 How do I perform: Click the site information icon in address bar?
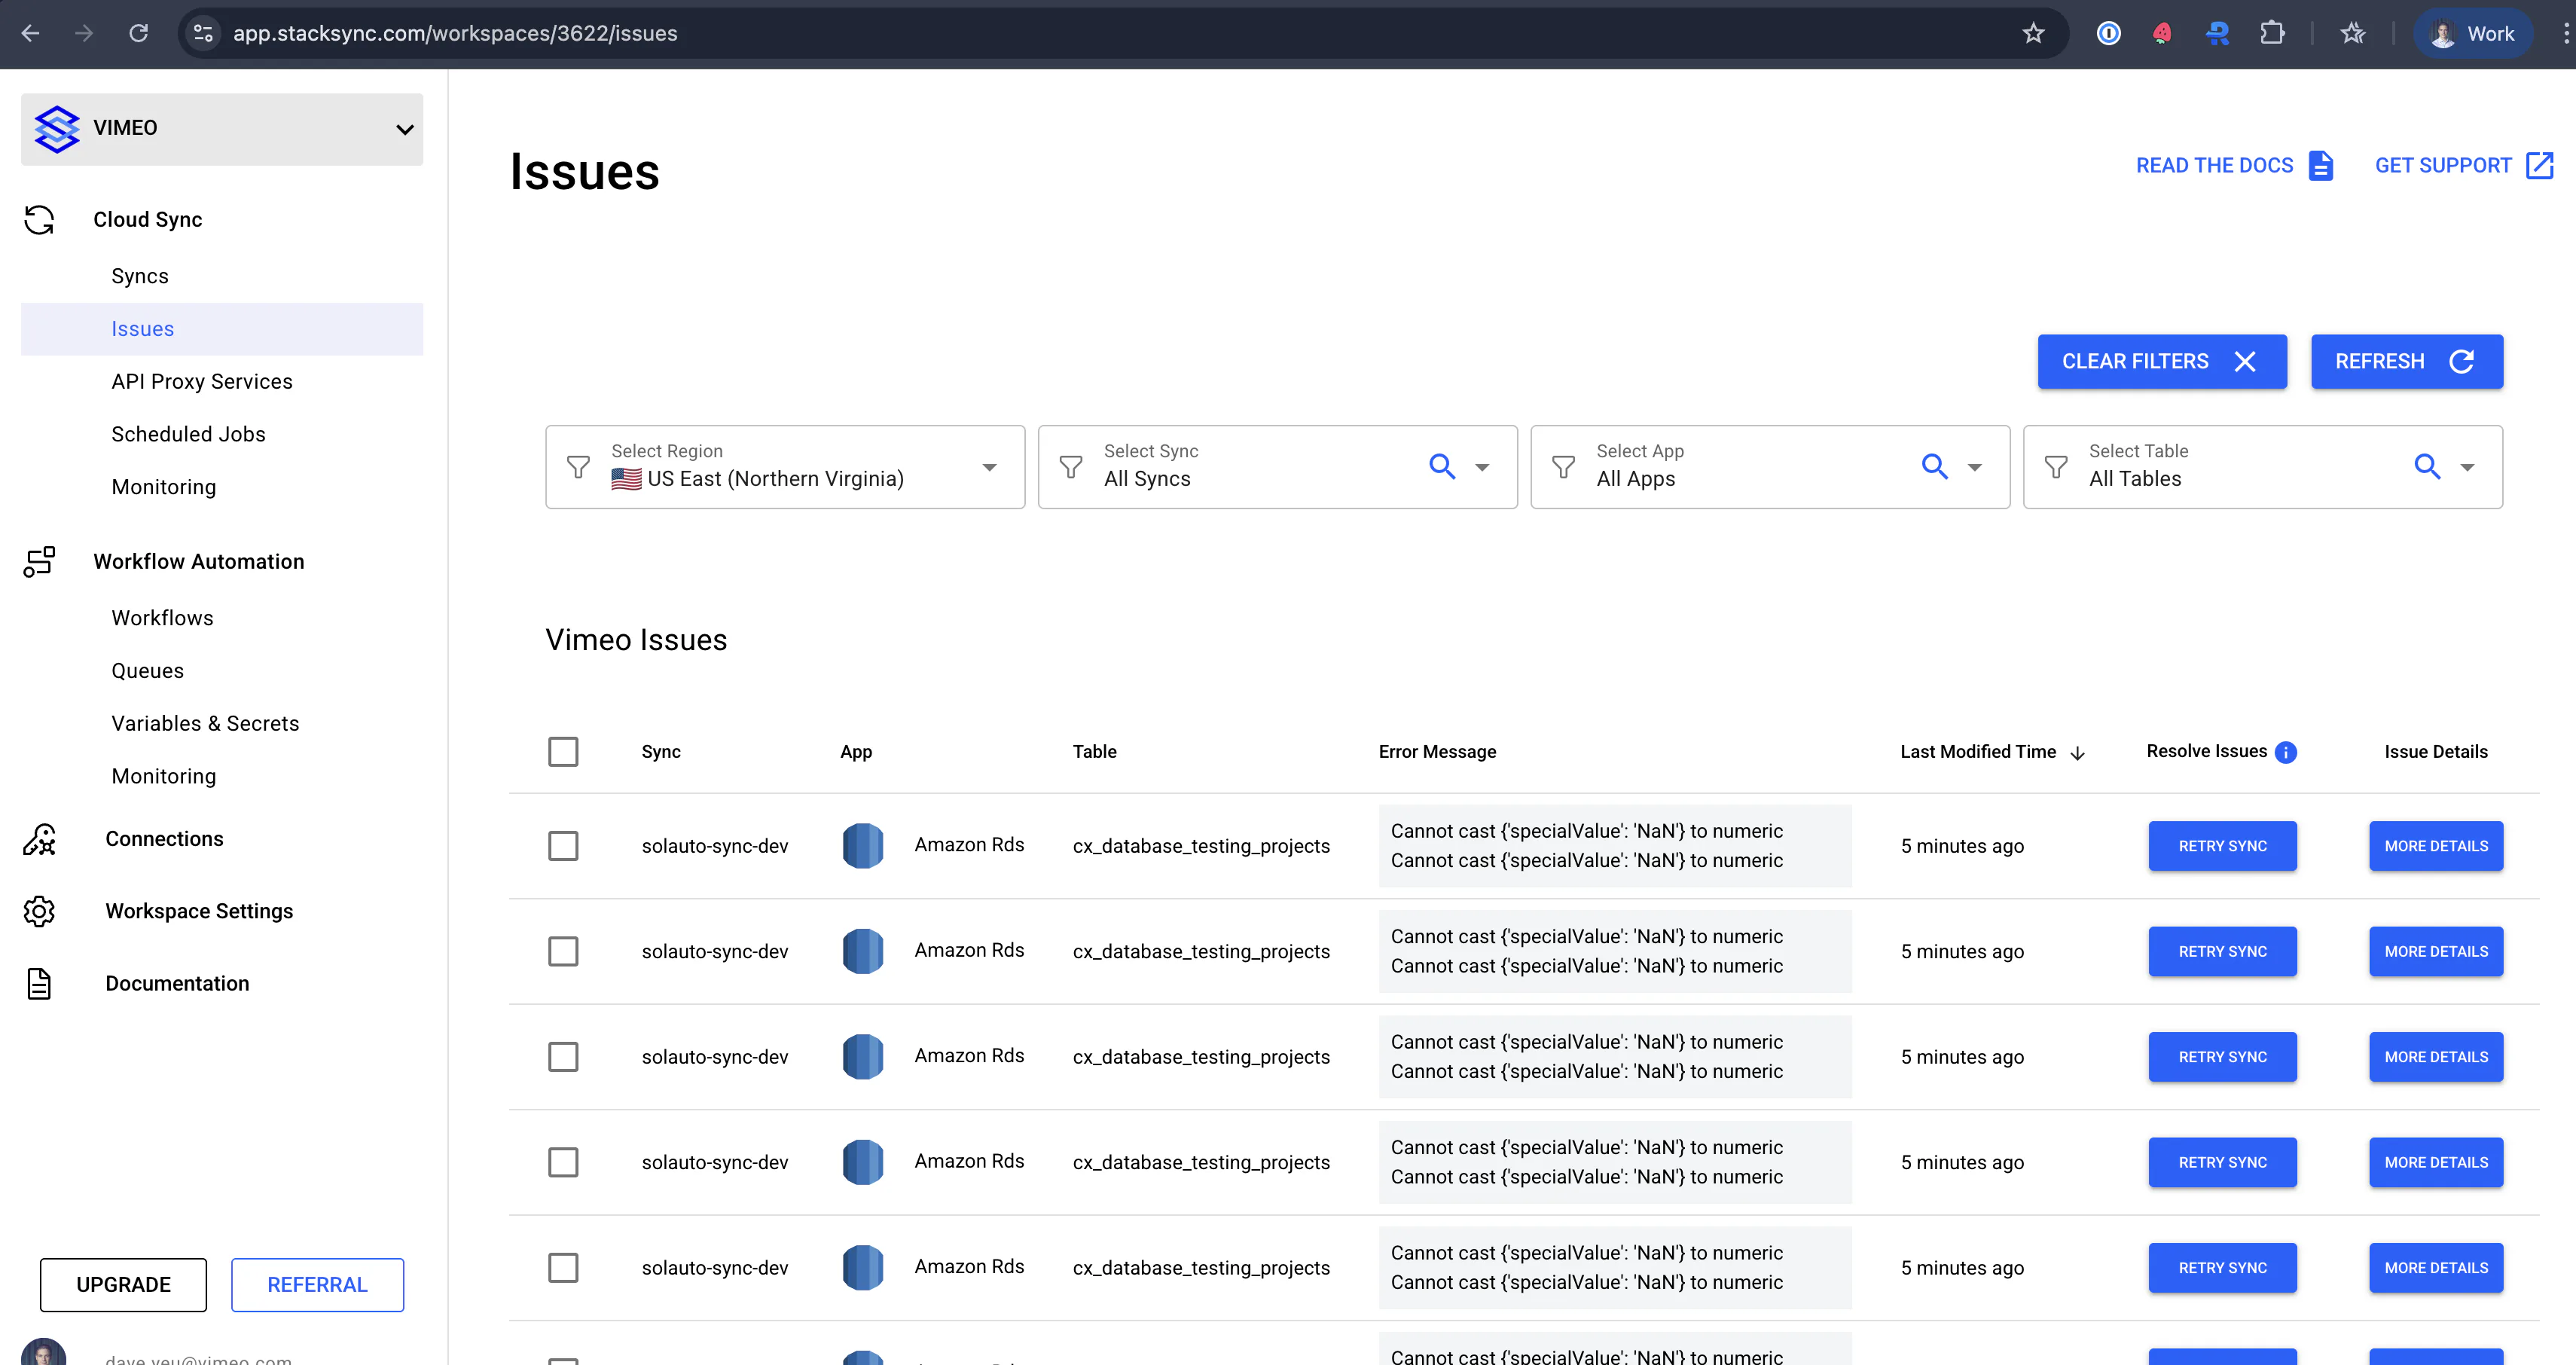203,33
